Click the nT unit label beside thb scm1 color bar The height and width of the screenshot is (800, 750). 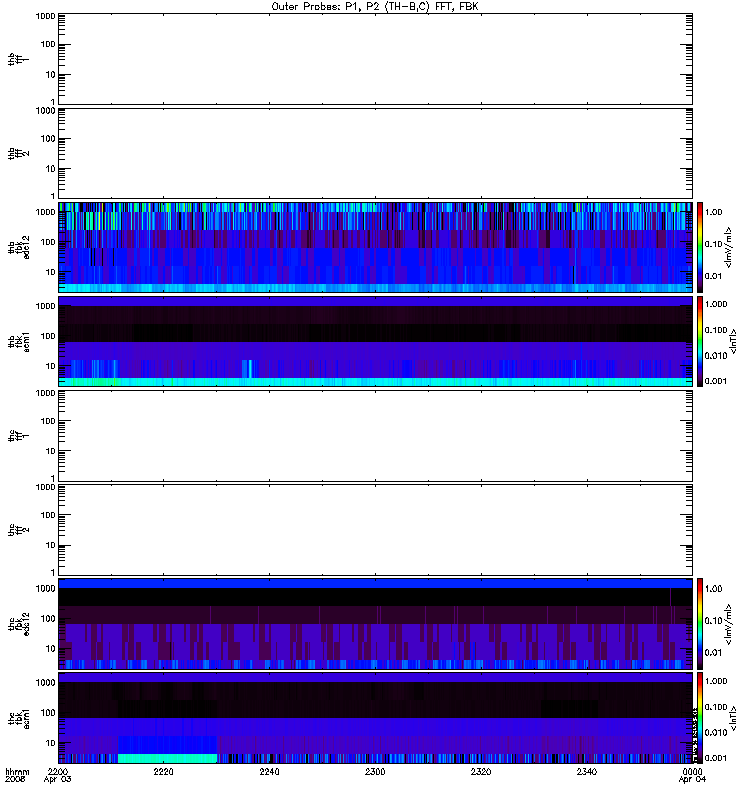[x=734, y=341]
